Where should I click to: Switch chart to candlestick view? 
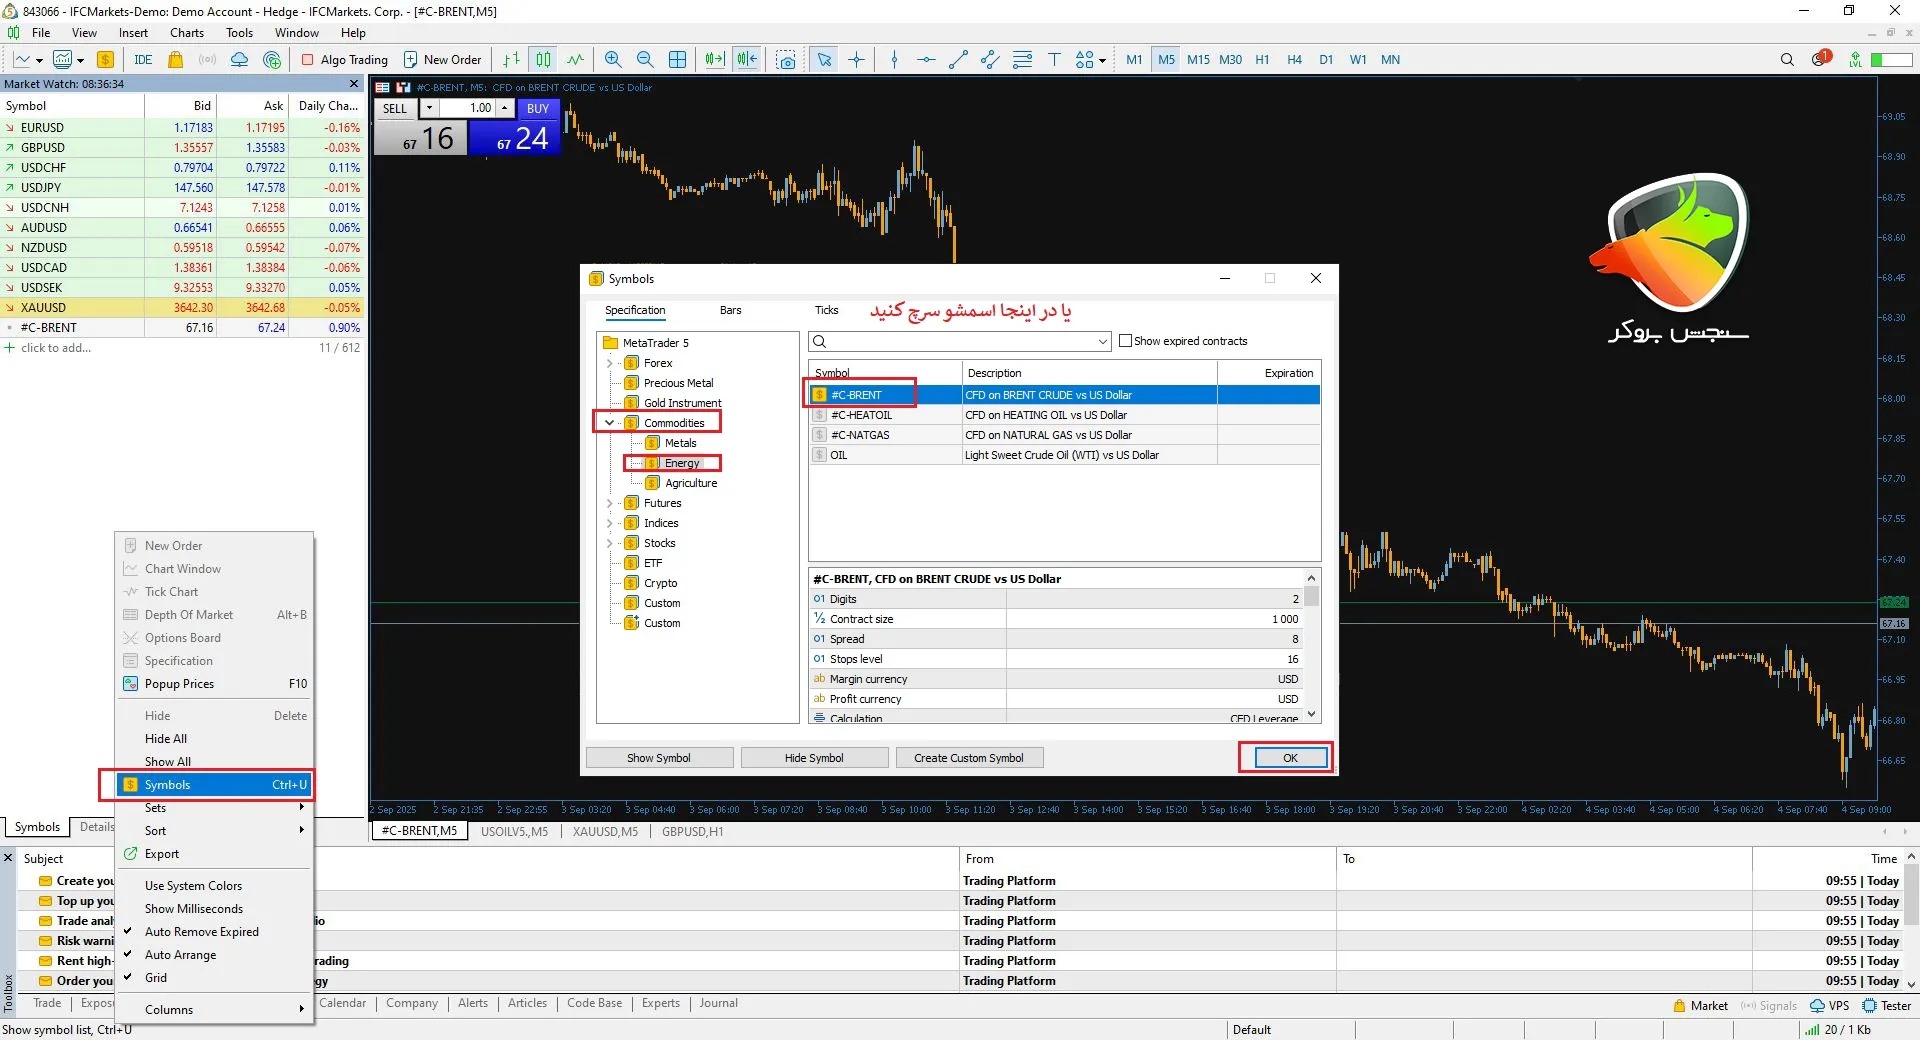(x=543, y=60)
